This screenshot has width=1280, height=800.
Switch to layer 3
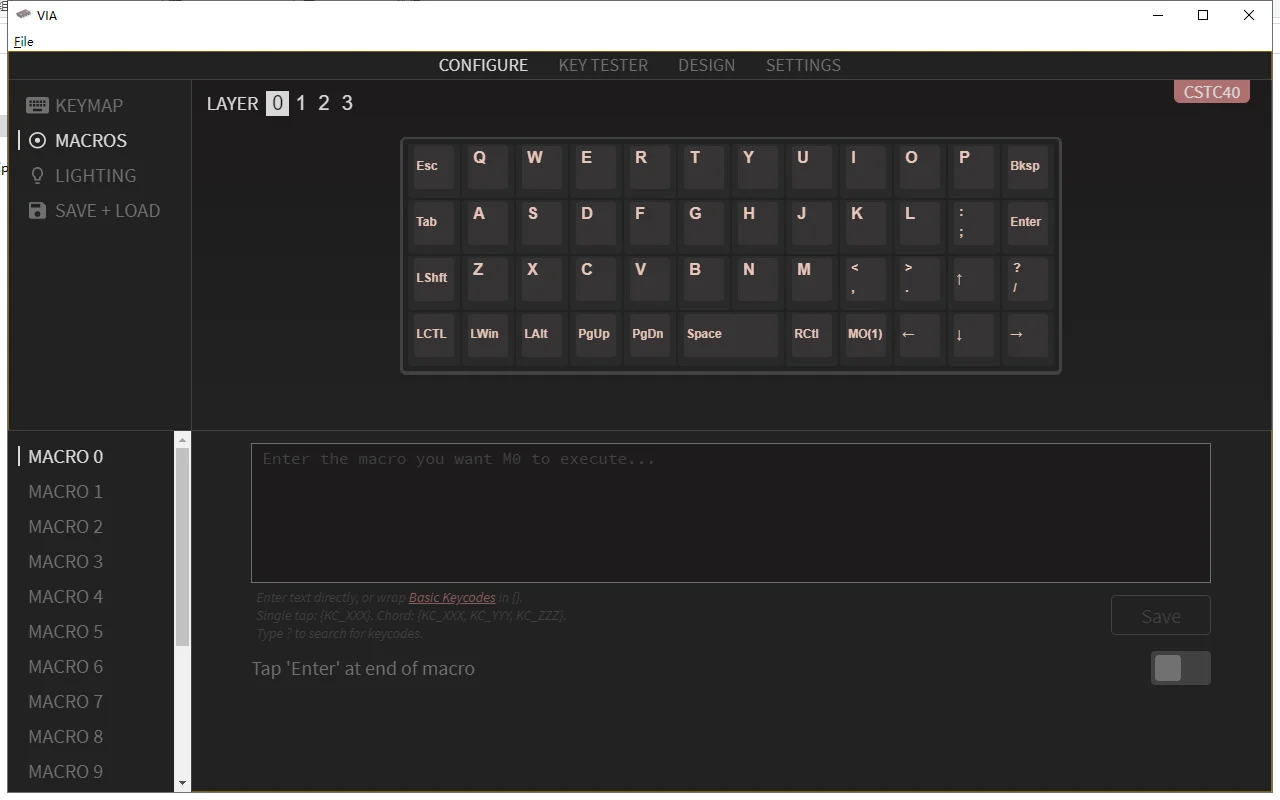347,103
